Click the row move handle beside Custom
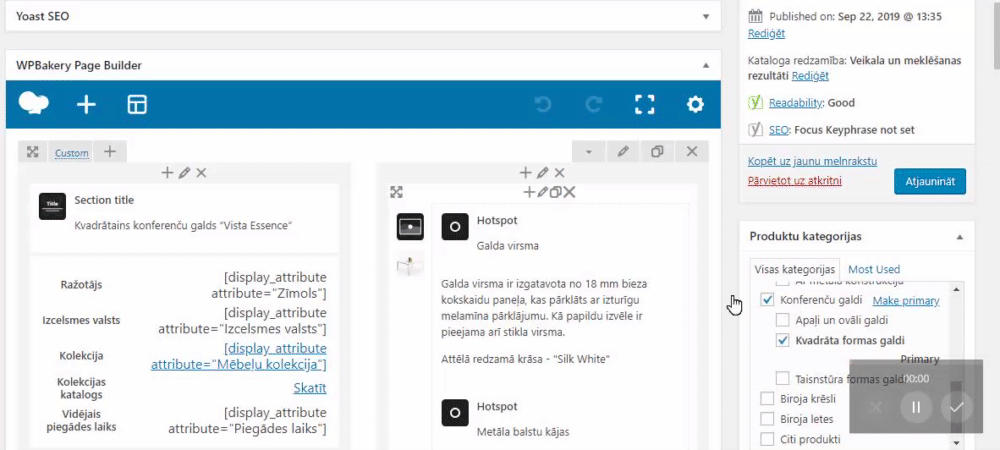 (33, 152)
